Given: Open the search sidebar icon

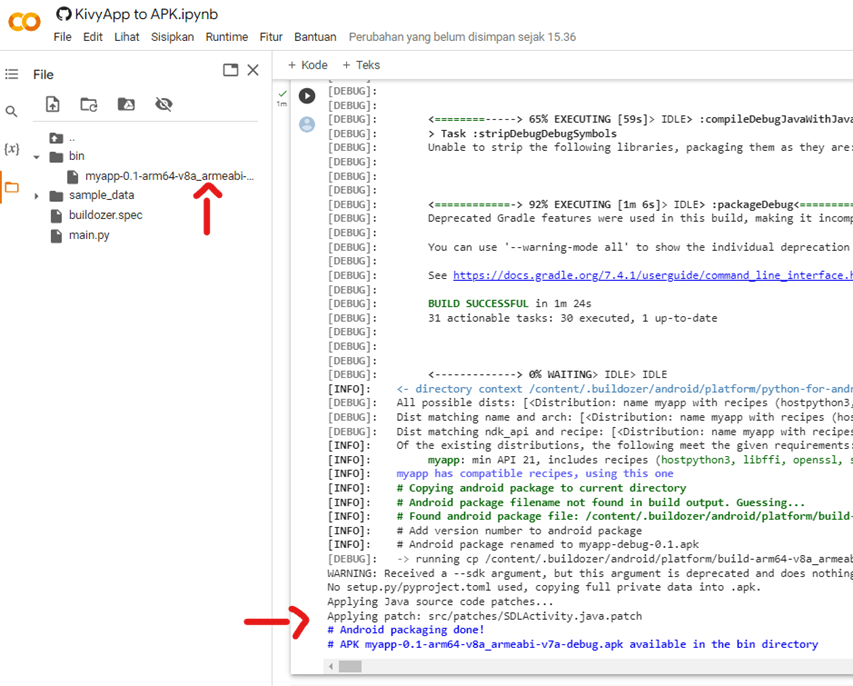Looking at the screenshot, I should [12, 112].
